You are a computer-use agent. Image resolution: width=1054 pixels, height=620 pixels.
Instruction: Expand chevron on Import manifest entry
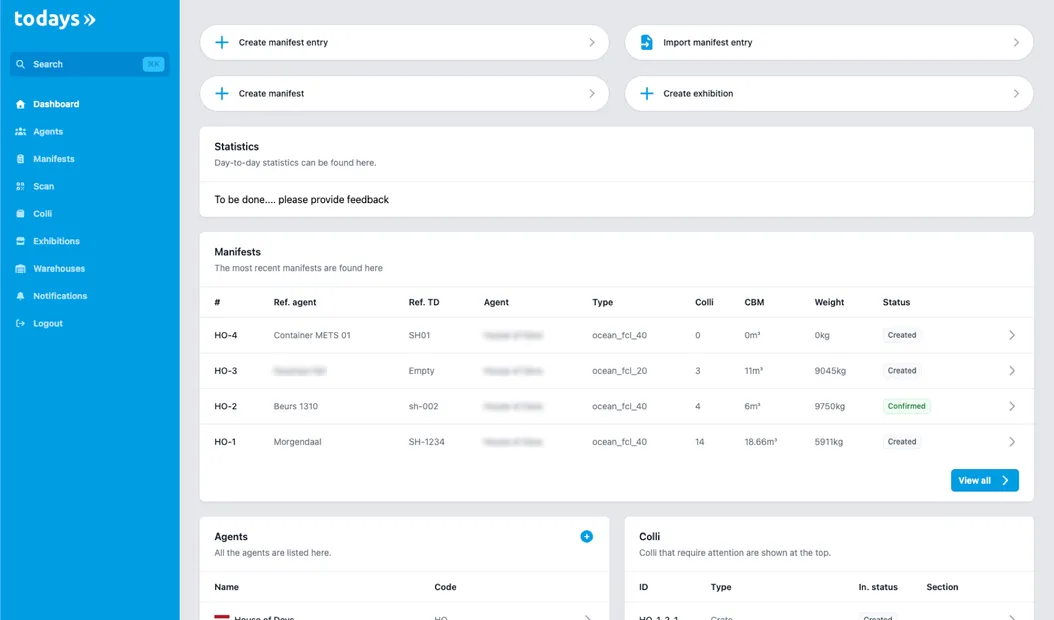1016,42
